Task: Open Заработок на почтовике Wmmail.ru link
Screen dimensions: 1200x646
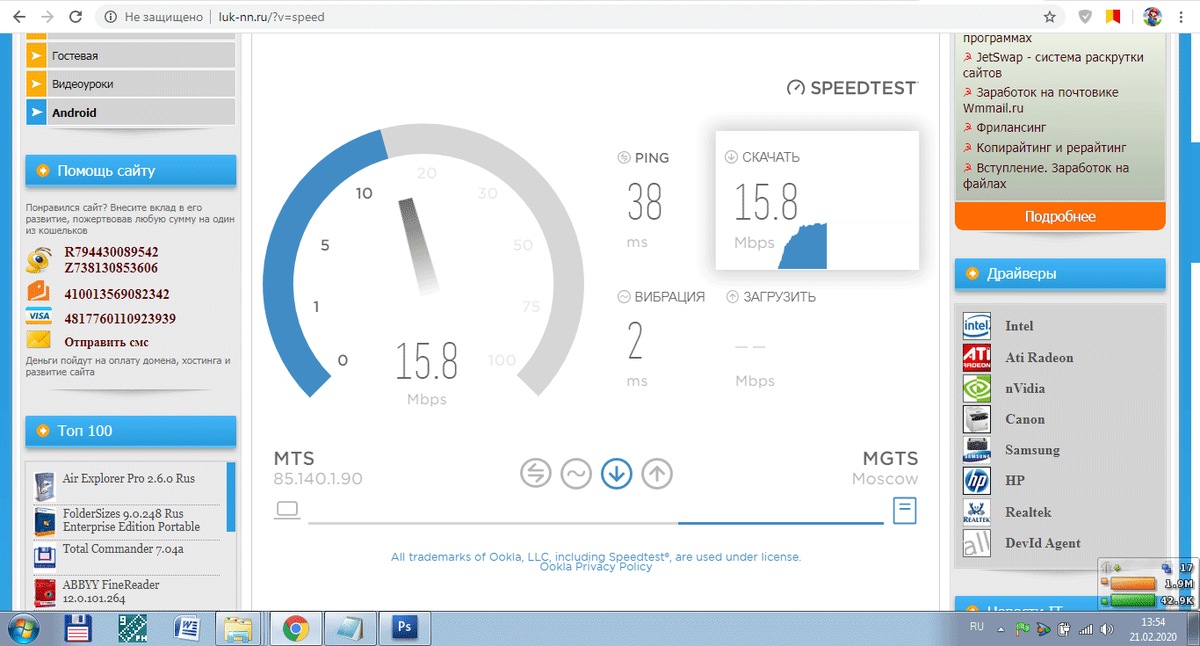Action: point(1040,100)
